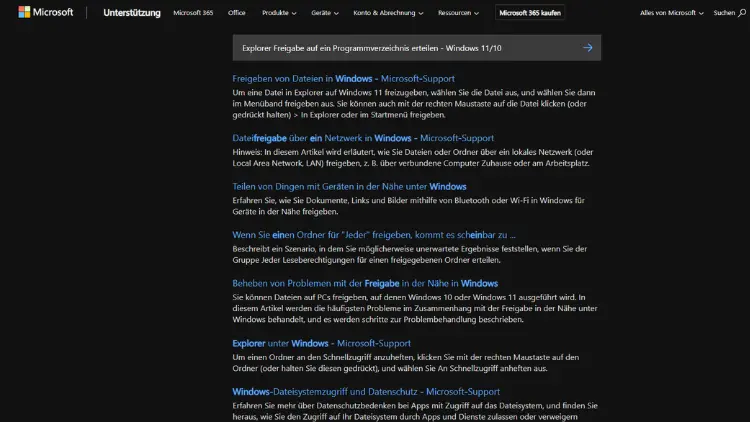This screenshot has width=750, height=422.
Task: Click text starting 'Um eine Datei in Explorer'
Action: tap(414, 104)
